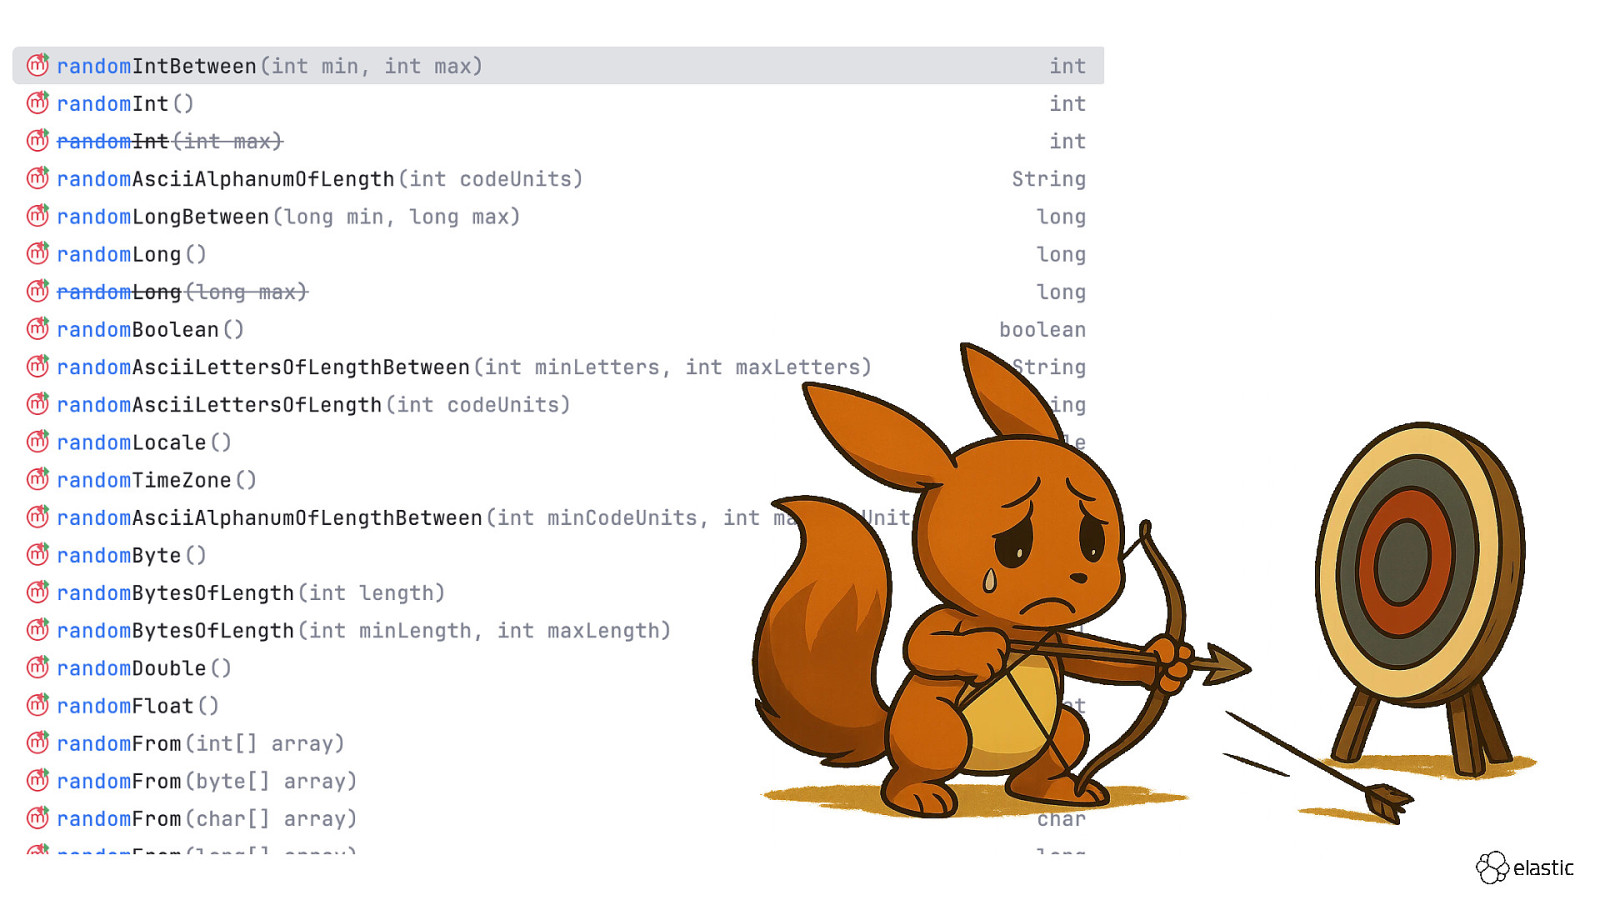Click the method icon beside randomIntBetween
This screenshot has height=900, width=1600.
(x=38, y=65)
